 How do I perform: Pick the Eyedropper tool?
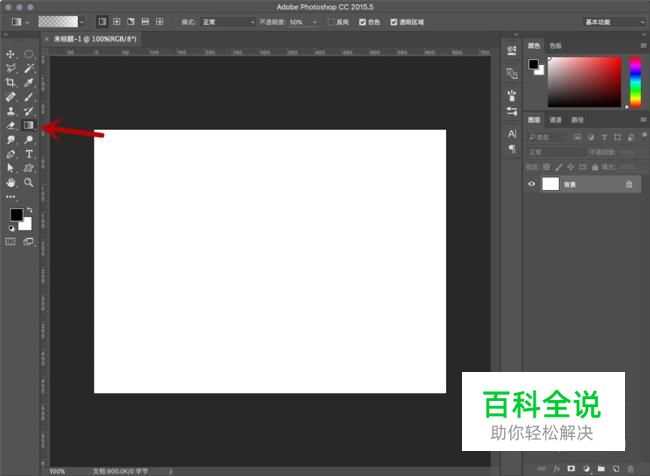click(x=29, y=82)
